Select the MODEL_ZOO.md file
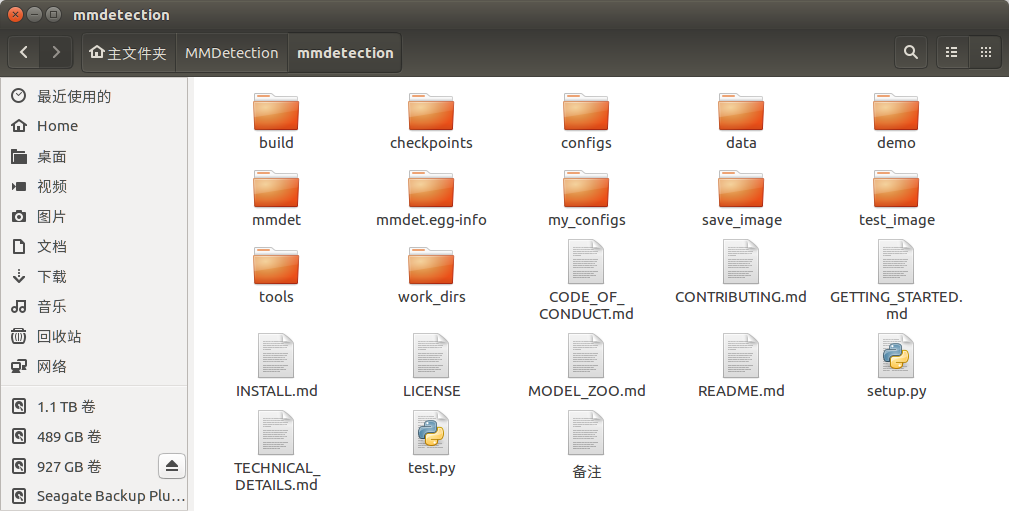Screen dimensions: 1009x511 click(586, 366)
